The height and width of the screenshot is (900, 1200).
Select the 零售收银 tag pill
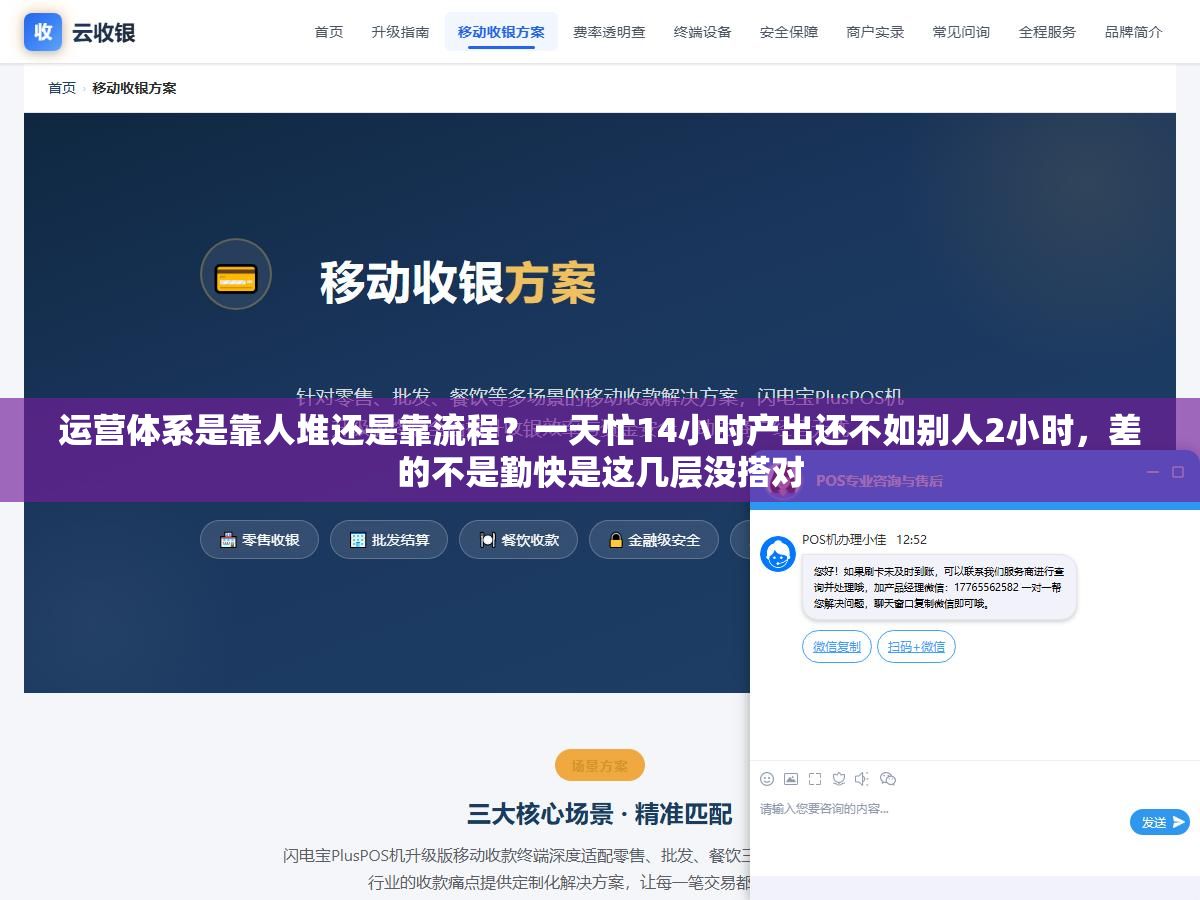(x=259, y=540)
